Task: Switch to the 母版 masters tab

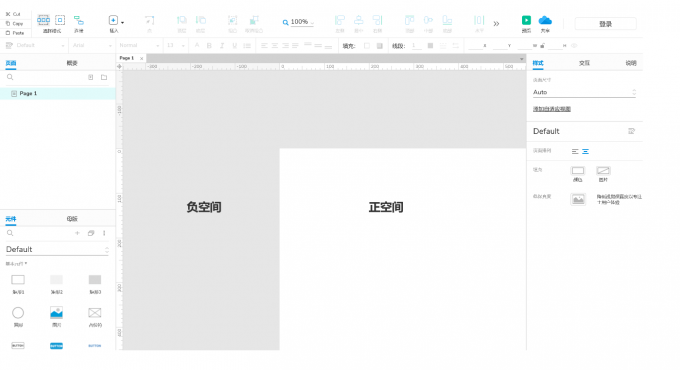Action: click(x=72, y=219)
